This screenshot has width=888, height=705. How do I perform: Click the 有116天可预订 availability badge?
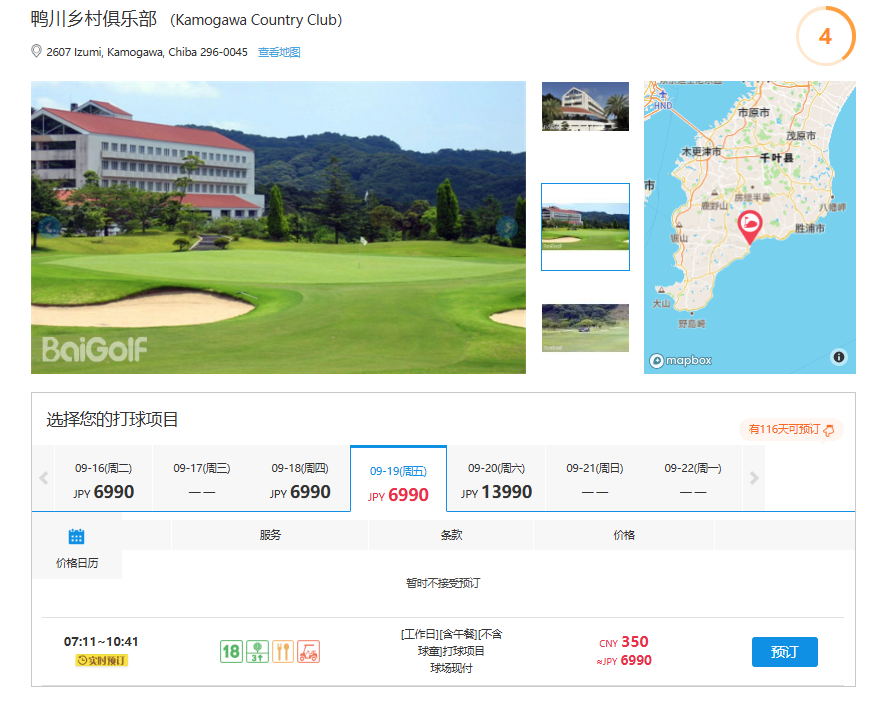(791, 429)
